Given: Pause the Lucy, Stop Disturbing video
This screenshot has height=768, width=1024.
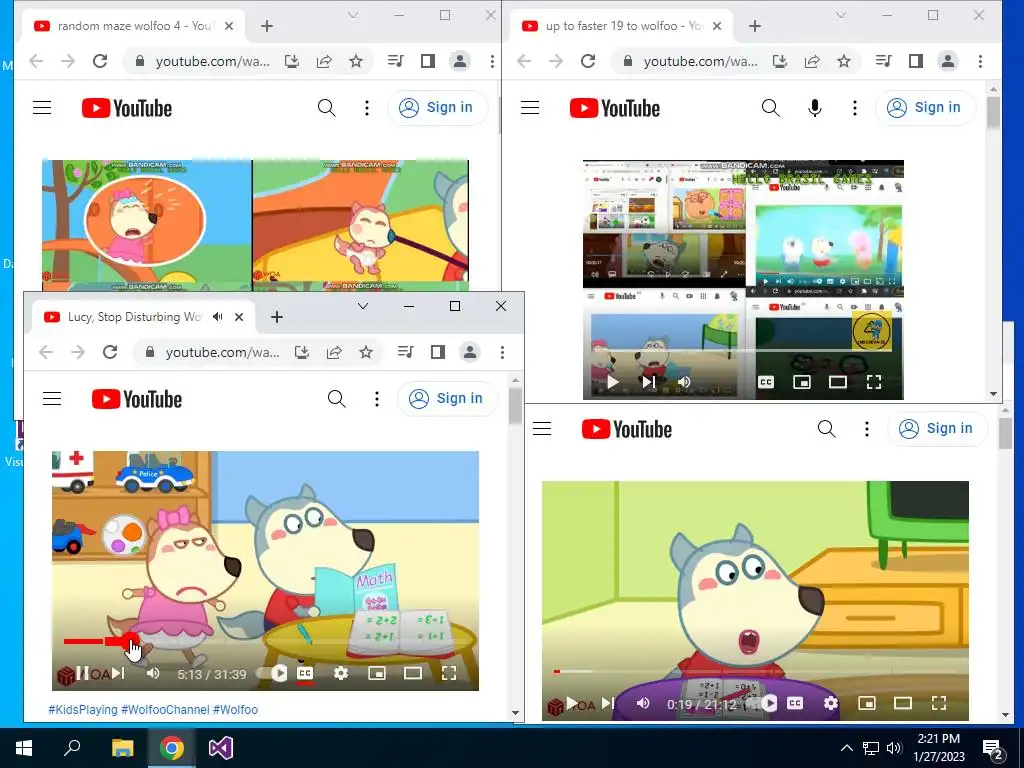Looking at the screenshot, I should coord(83,673).
